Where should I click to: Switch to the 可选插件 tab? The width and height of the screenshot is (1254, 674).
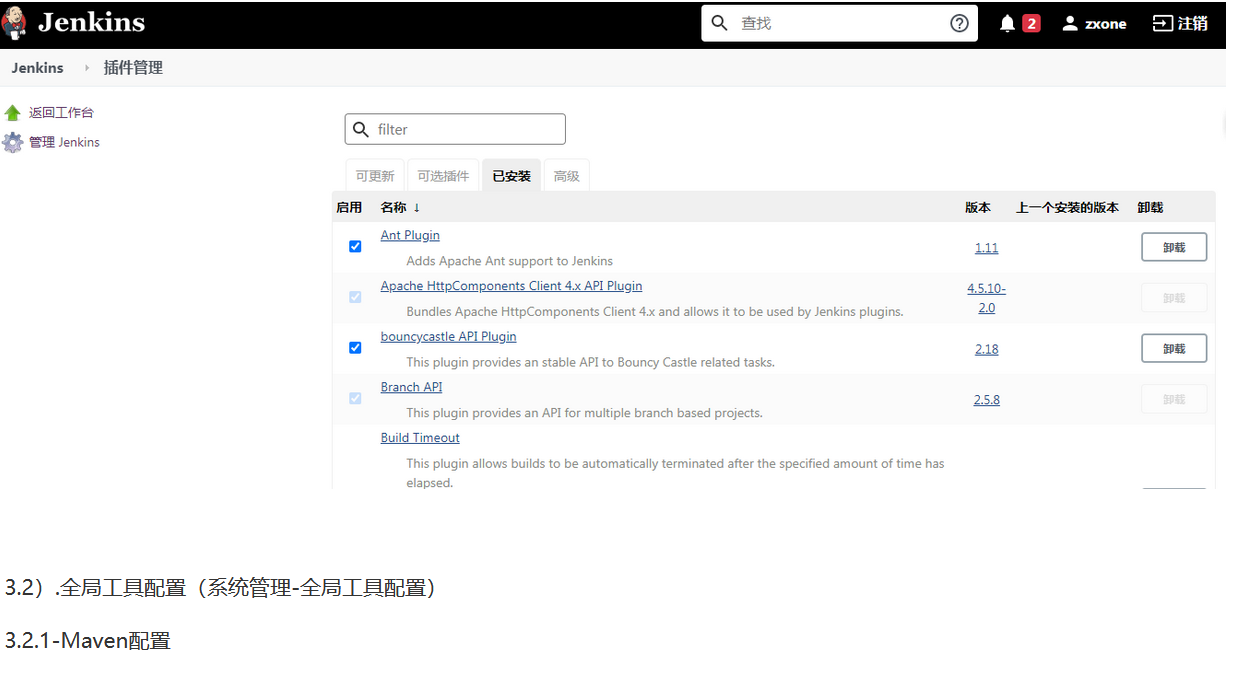click(443, 176)
